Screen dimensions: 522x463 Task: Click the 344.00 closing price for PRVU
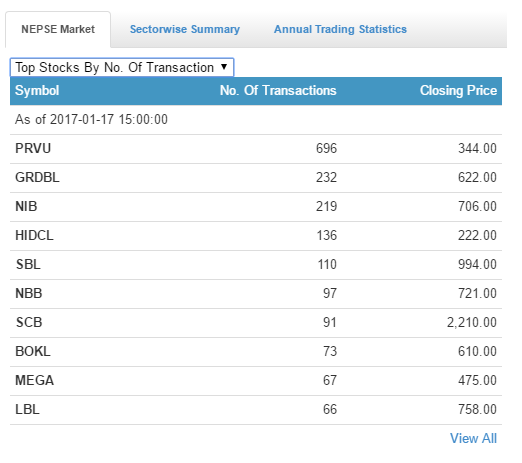pos(477,149)
